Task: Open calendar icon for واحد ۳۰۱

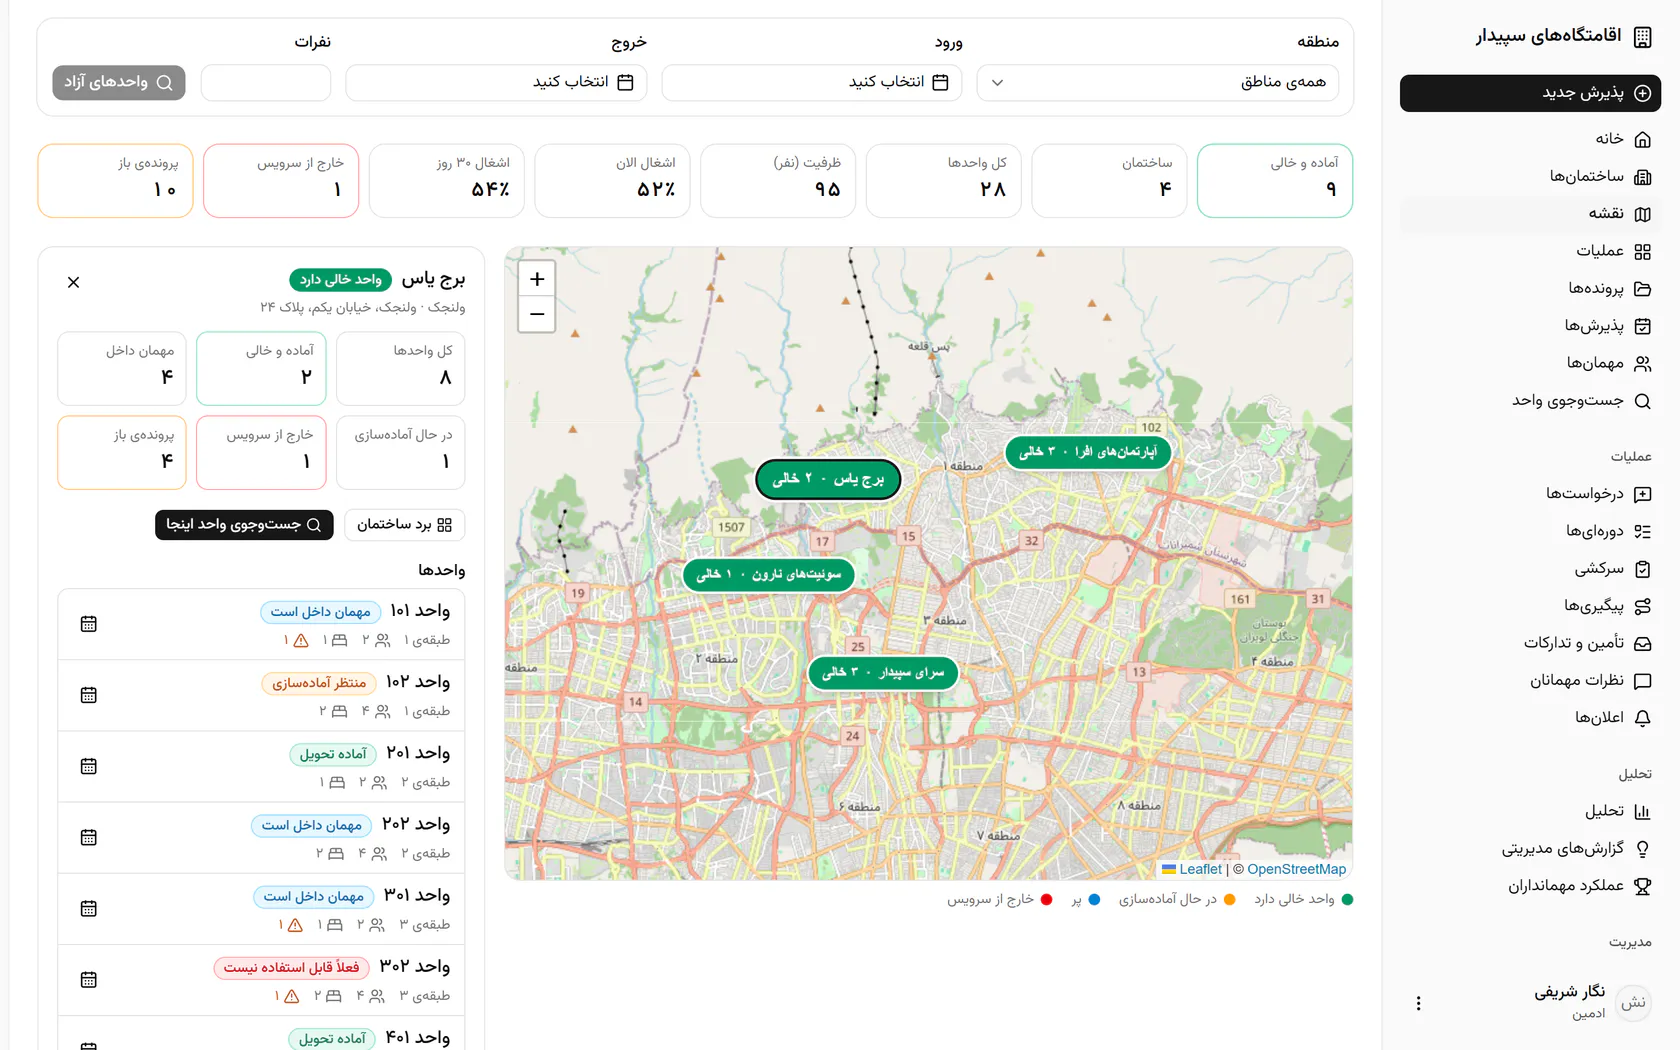Action: click(x=88, y=908)
